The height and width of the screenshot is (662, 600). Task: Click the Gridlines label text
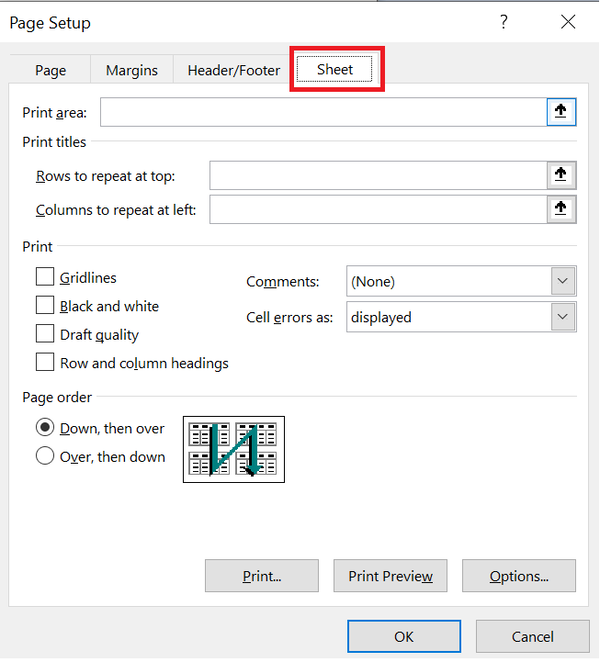[88, 278]
